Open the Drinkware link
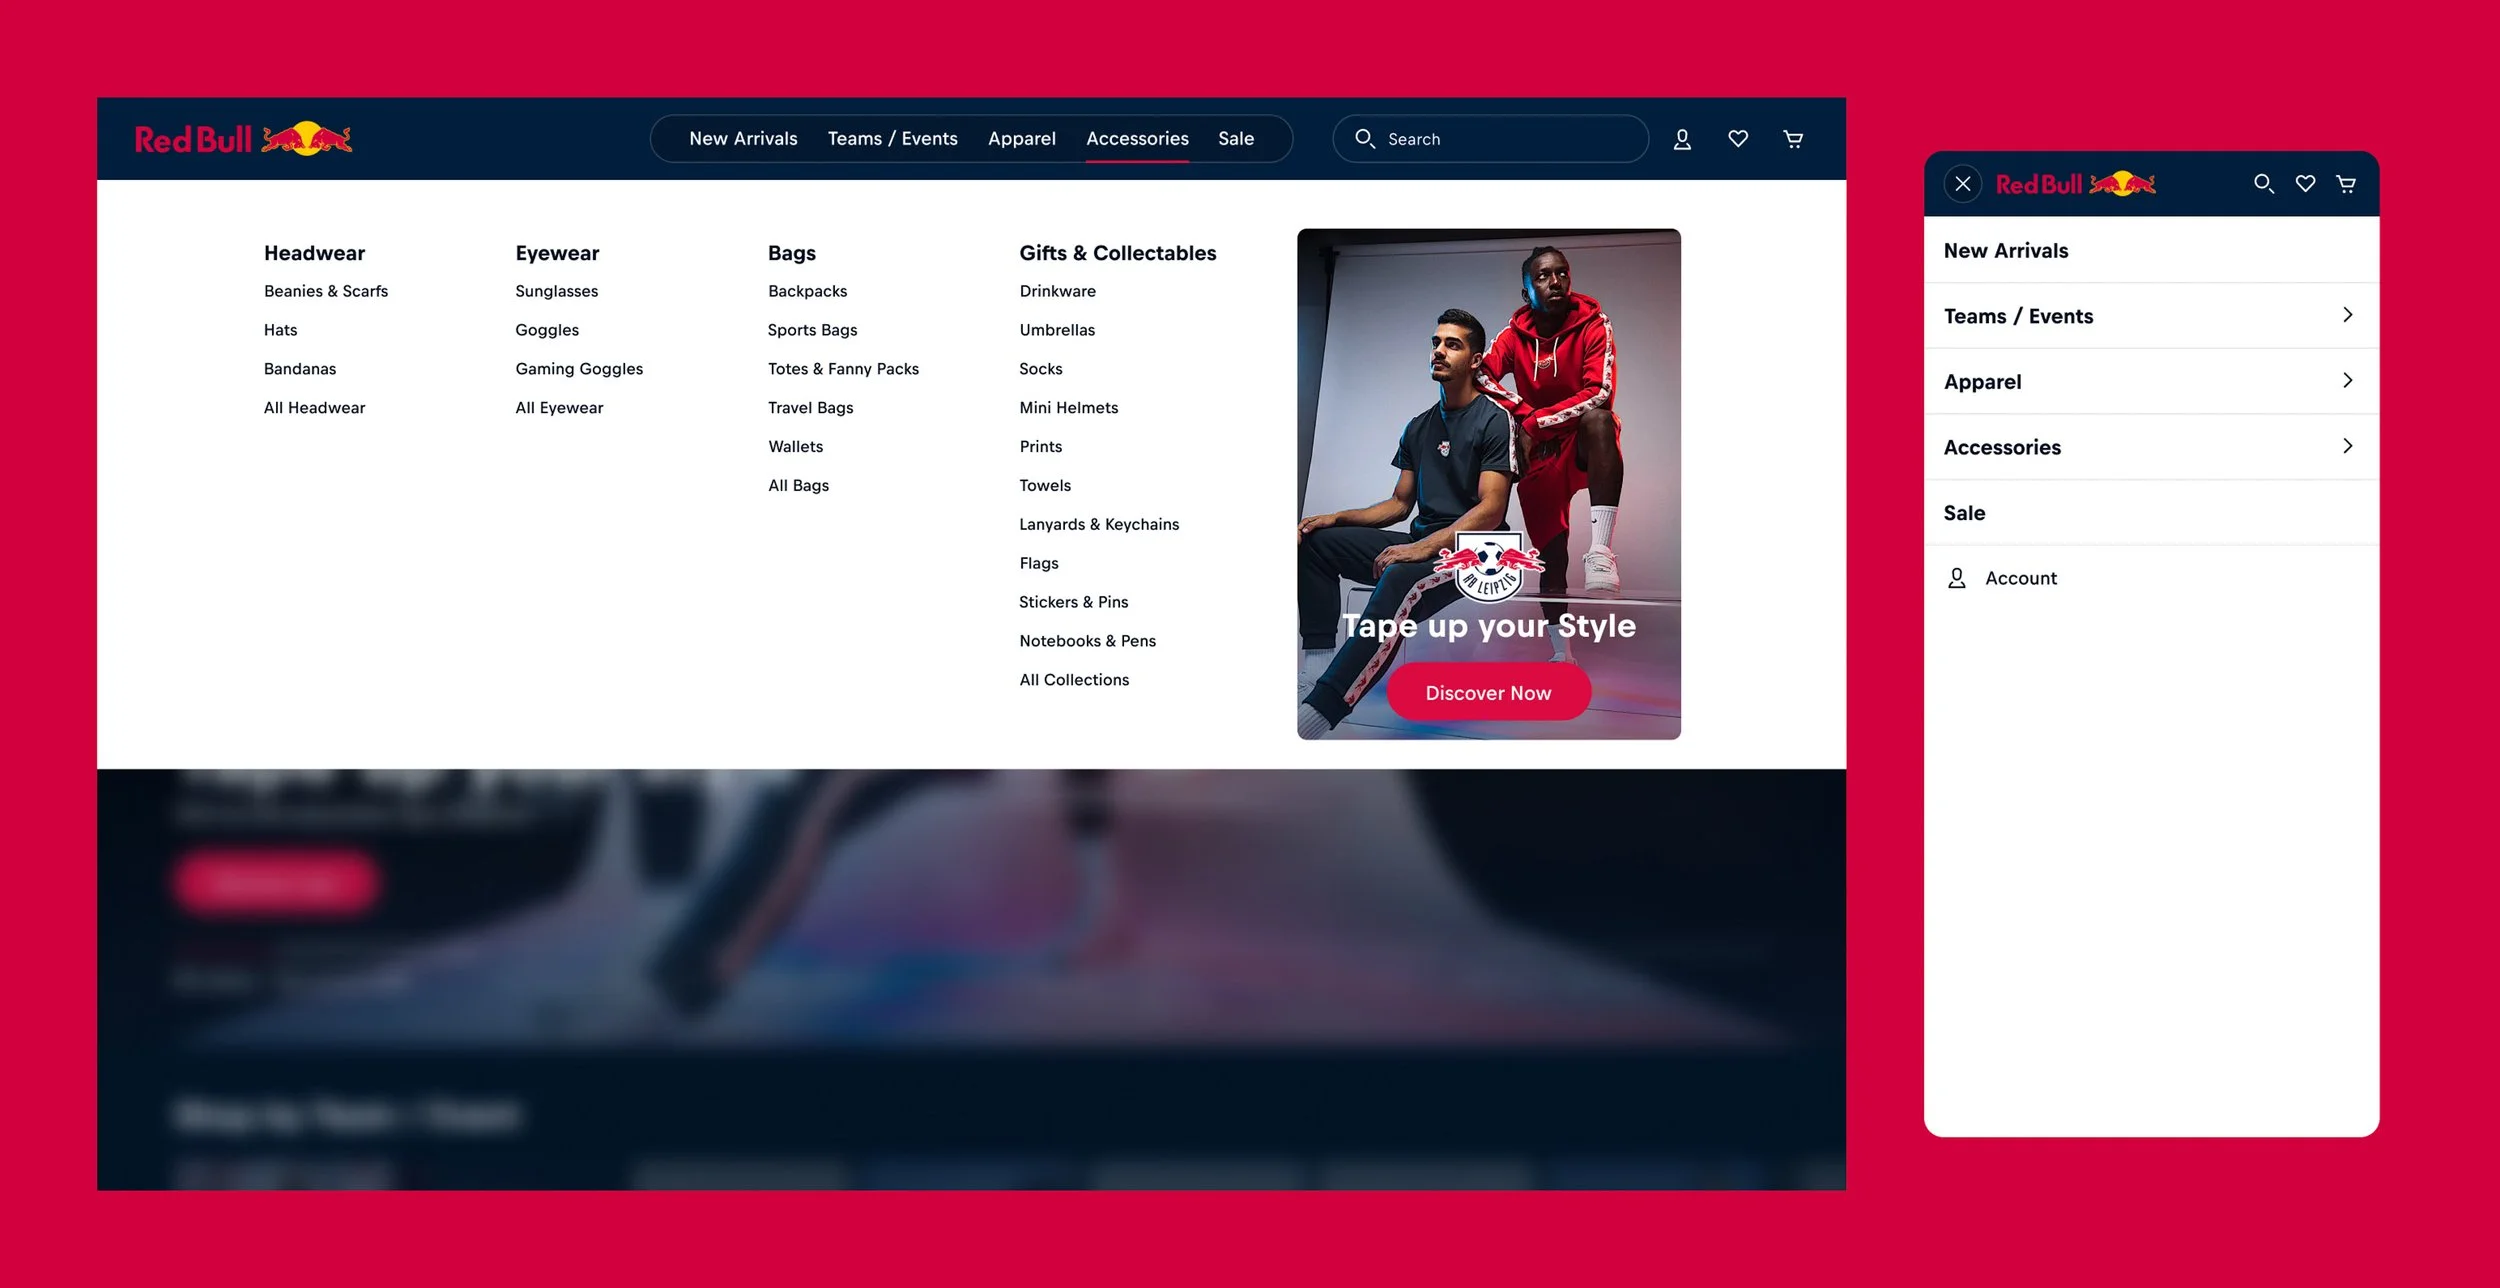 coord(1057,291)
